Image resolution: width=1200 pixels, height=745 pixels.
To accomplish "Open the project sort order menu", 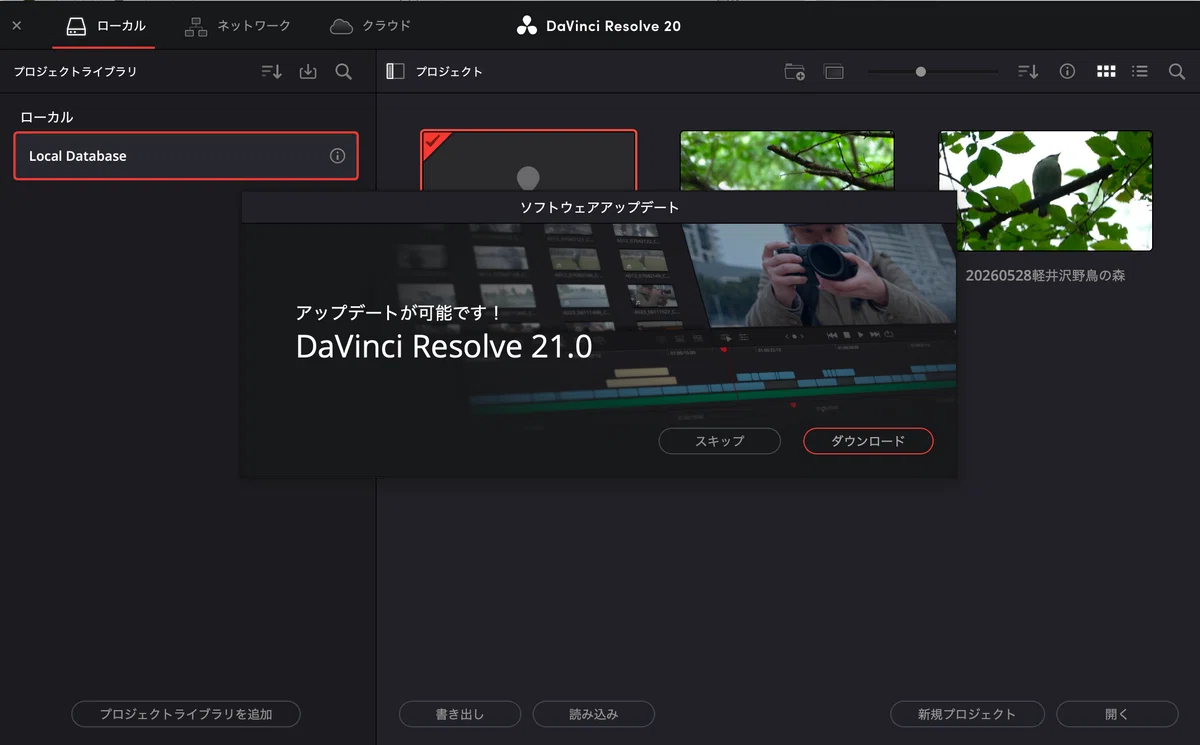I will (1028, 72).
